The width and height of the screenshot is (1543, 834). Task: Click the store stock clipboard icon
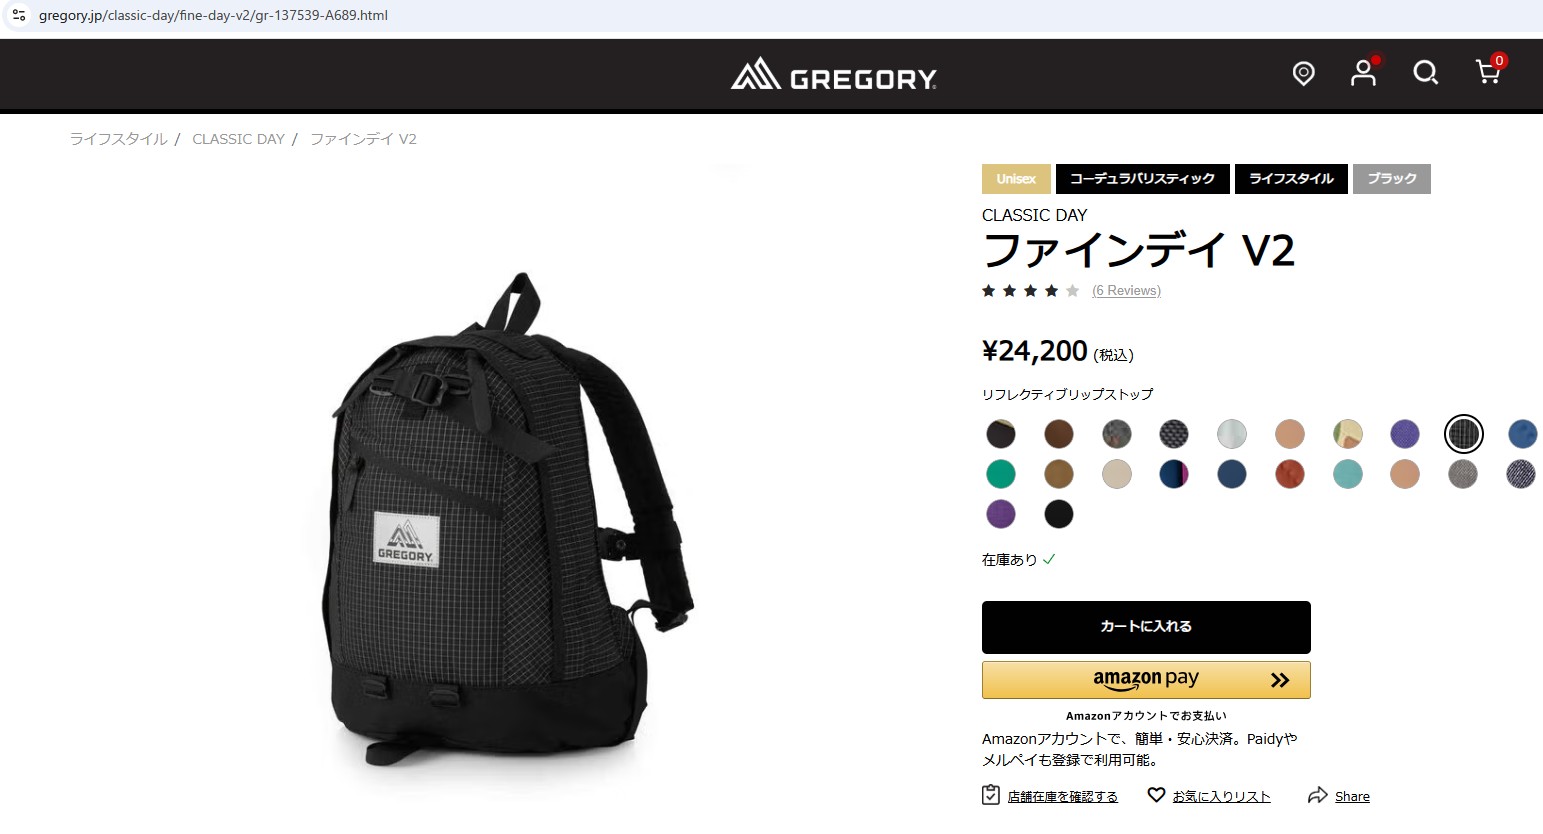(x=991, y=795)
